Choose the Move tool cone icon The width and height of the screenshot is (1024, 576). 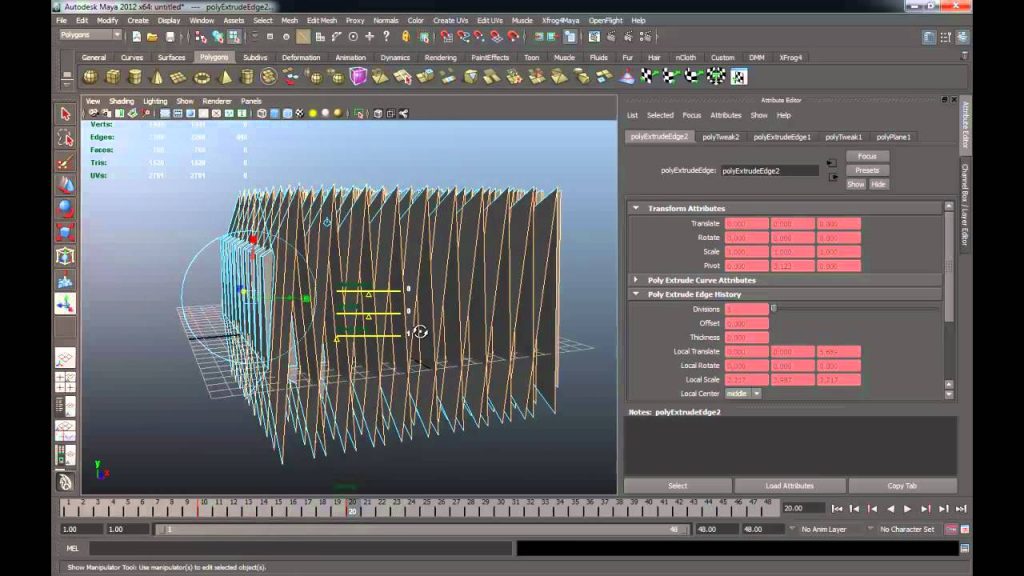tap(65, 185)
